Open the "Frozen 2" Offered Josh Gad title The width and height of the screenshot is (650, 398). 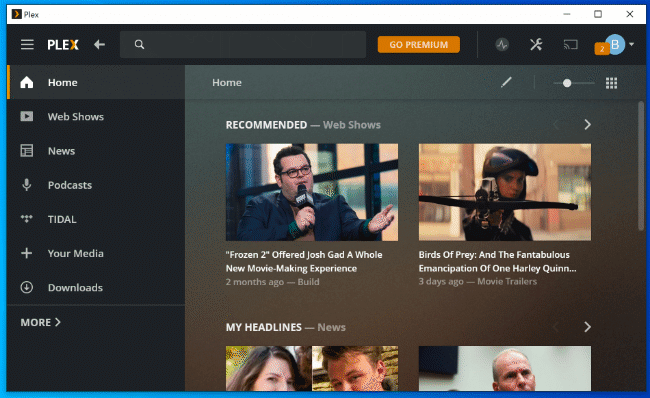click(x=304, y=262)
